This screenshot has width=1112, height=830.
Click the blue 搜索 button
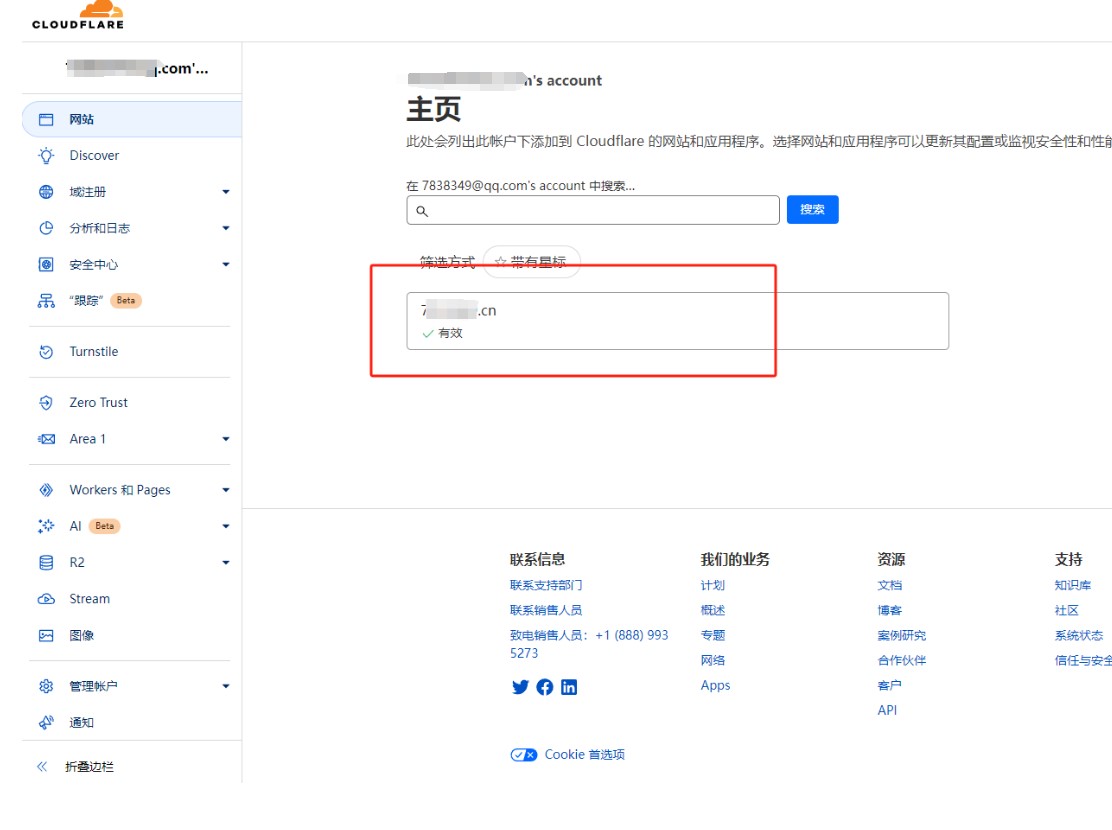point(812,210)
